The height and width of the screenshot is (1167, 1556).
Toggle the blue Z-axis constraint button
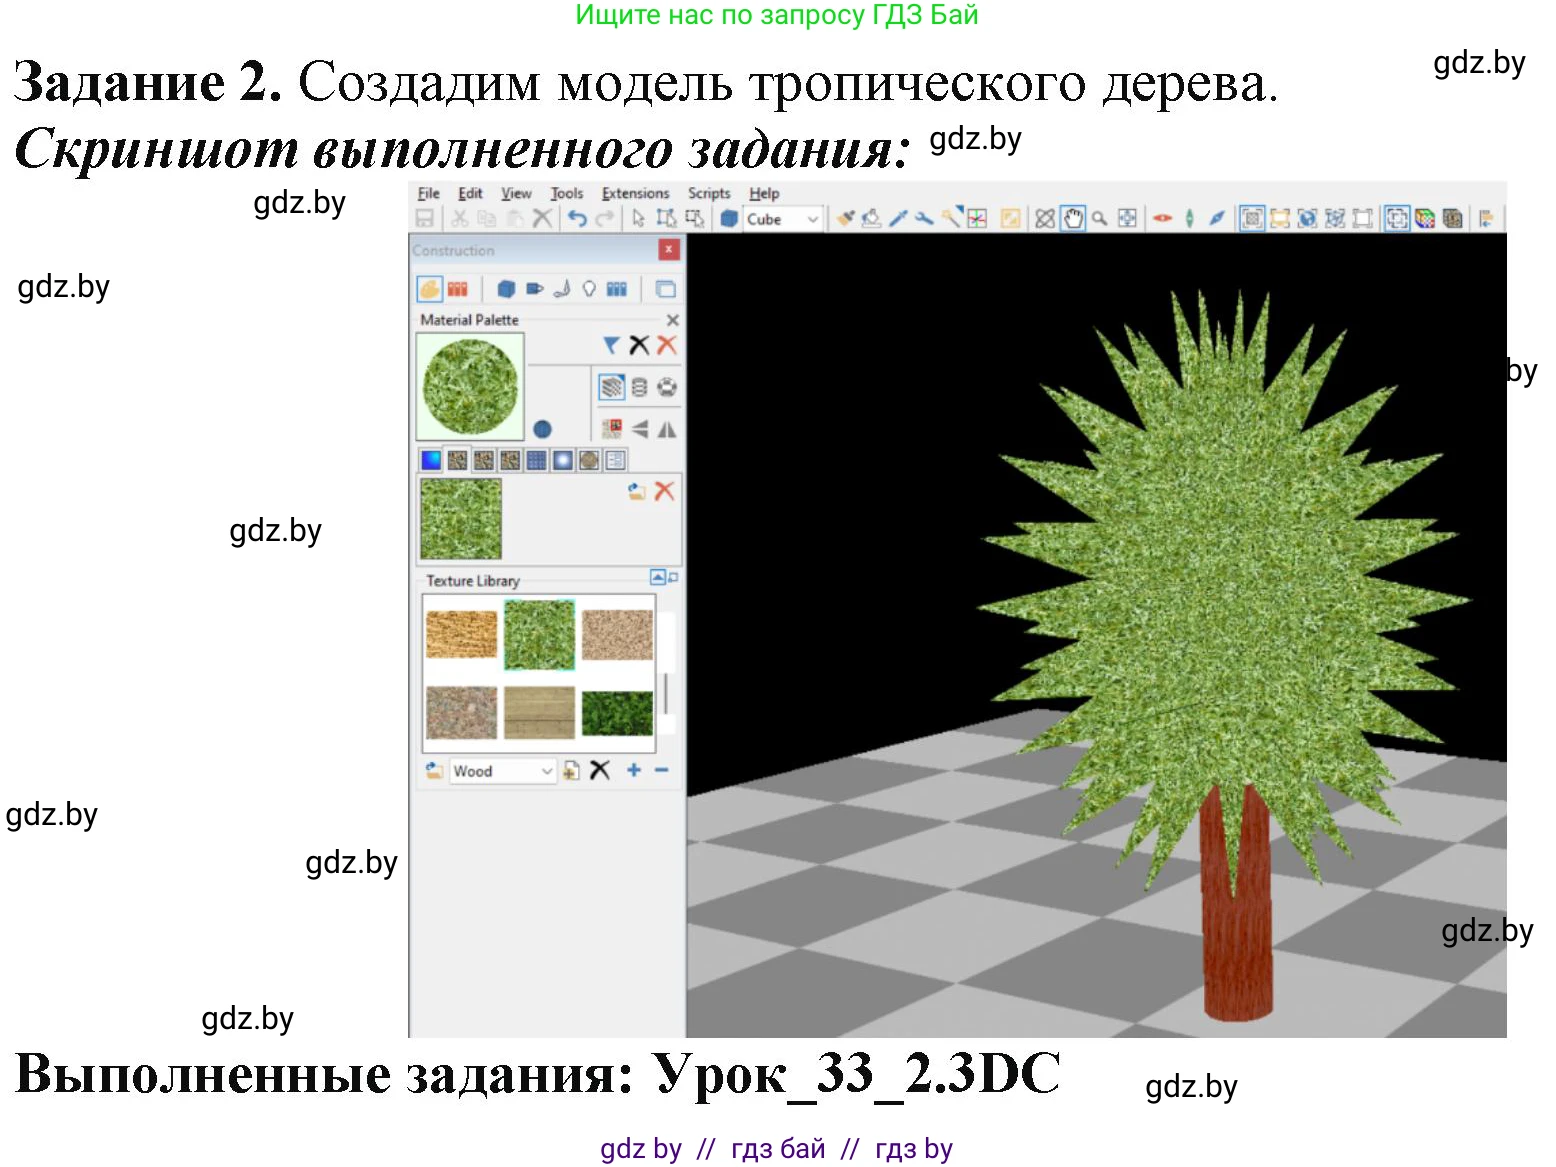click(x=1216, y=218)
